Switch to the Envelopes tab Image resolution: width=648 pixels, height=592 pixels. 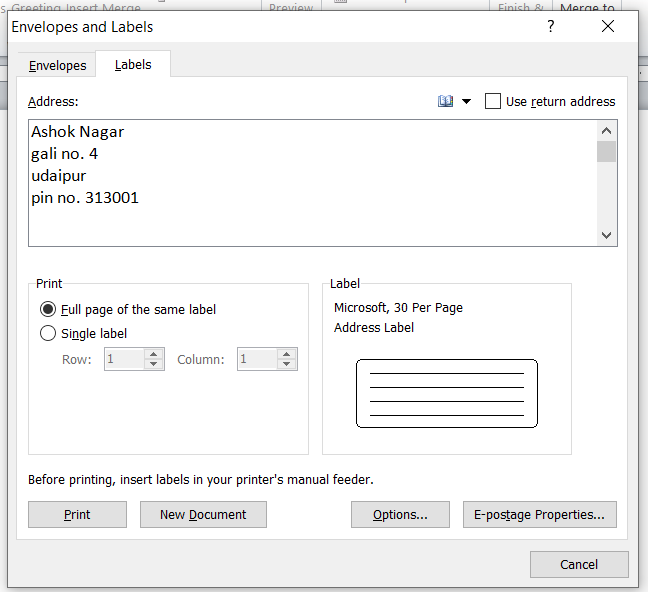tap(57, 65)
